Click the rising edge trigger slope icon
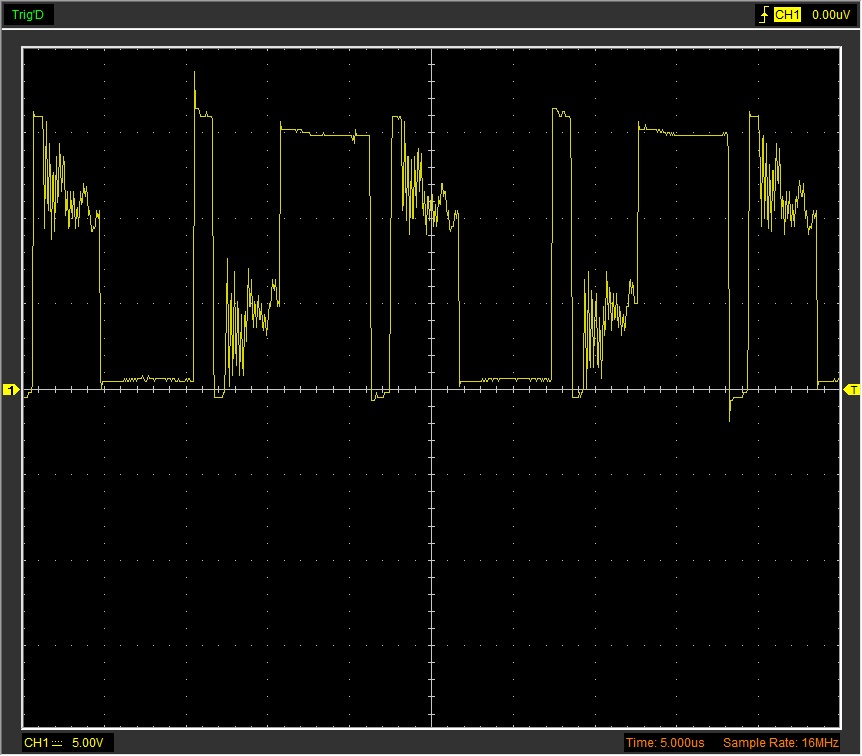Screen dimensions: 862x756 point(764,15)
